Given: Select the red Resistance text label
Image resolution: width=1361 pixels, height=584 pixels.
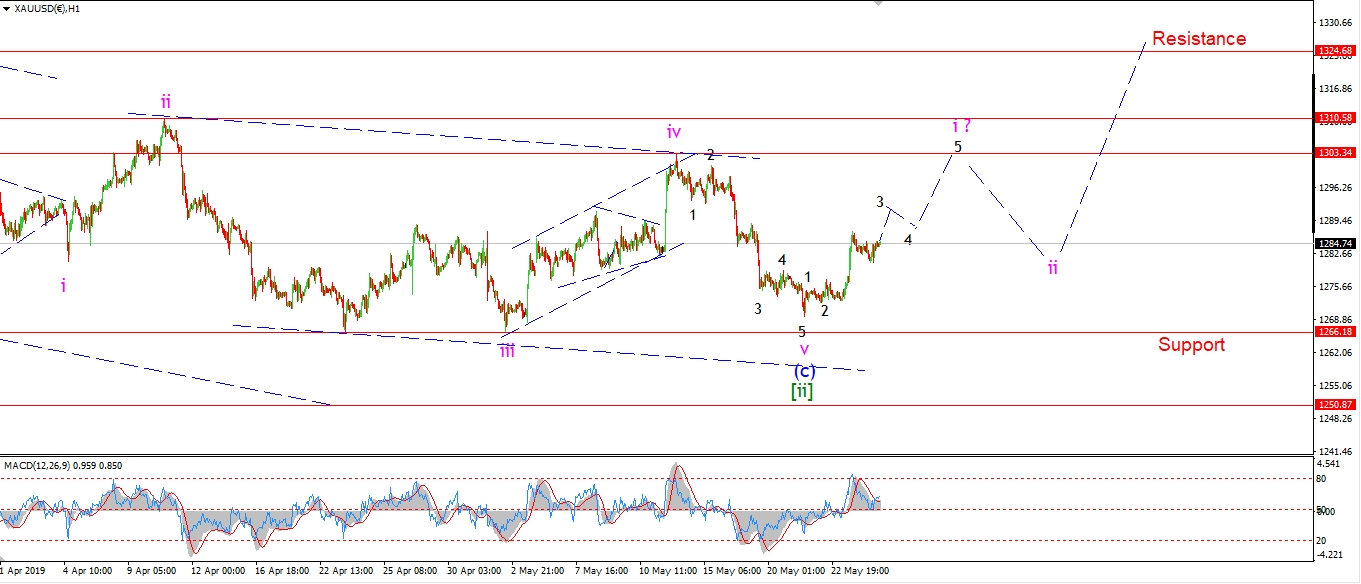Looking at the screenshot, I should [x=1198, y=39].
